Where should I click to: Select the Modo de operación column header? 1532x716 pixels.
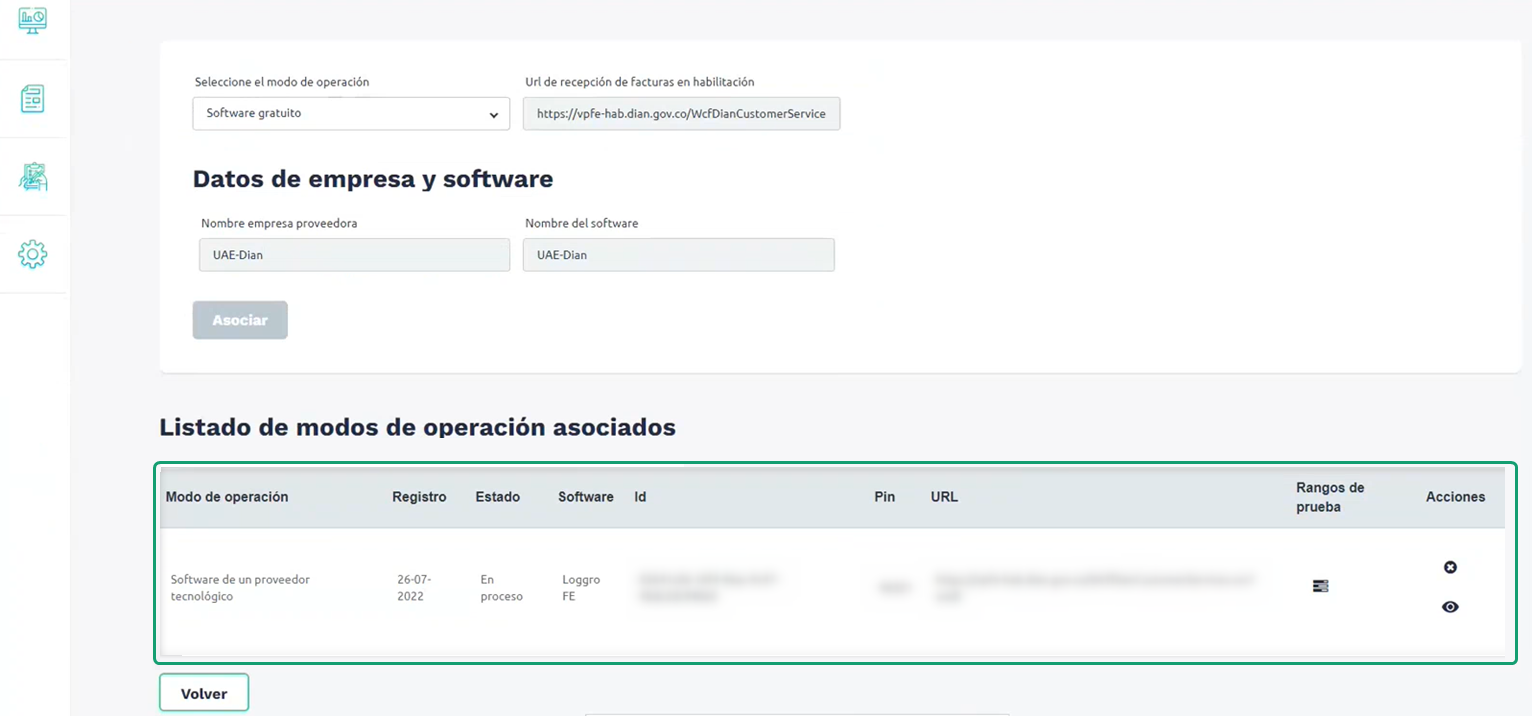click(227, 497)
